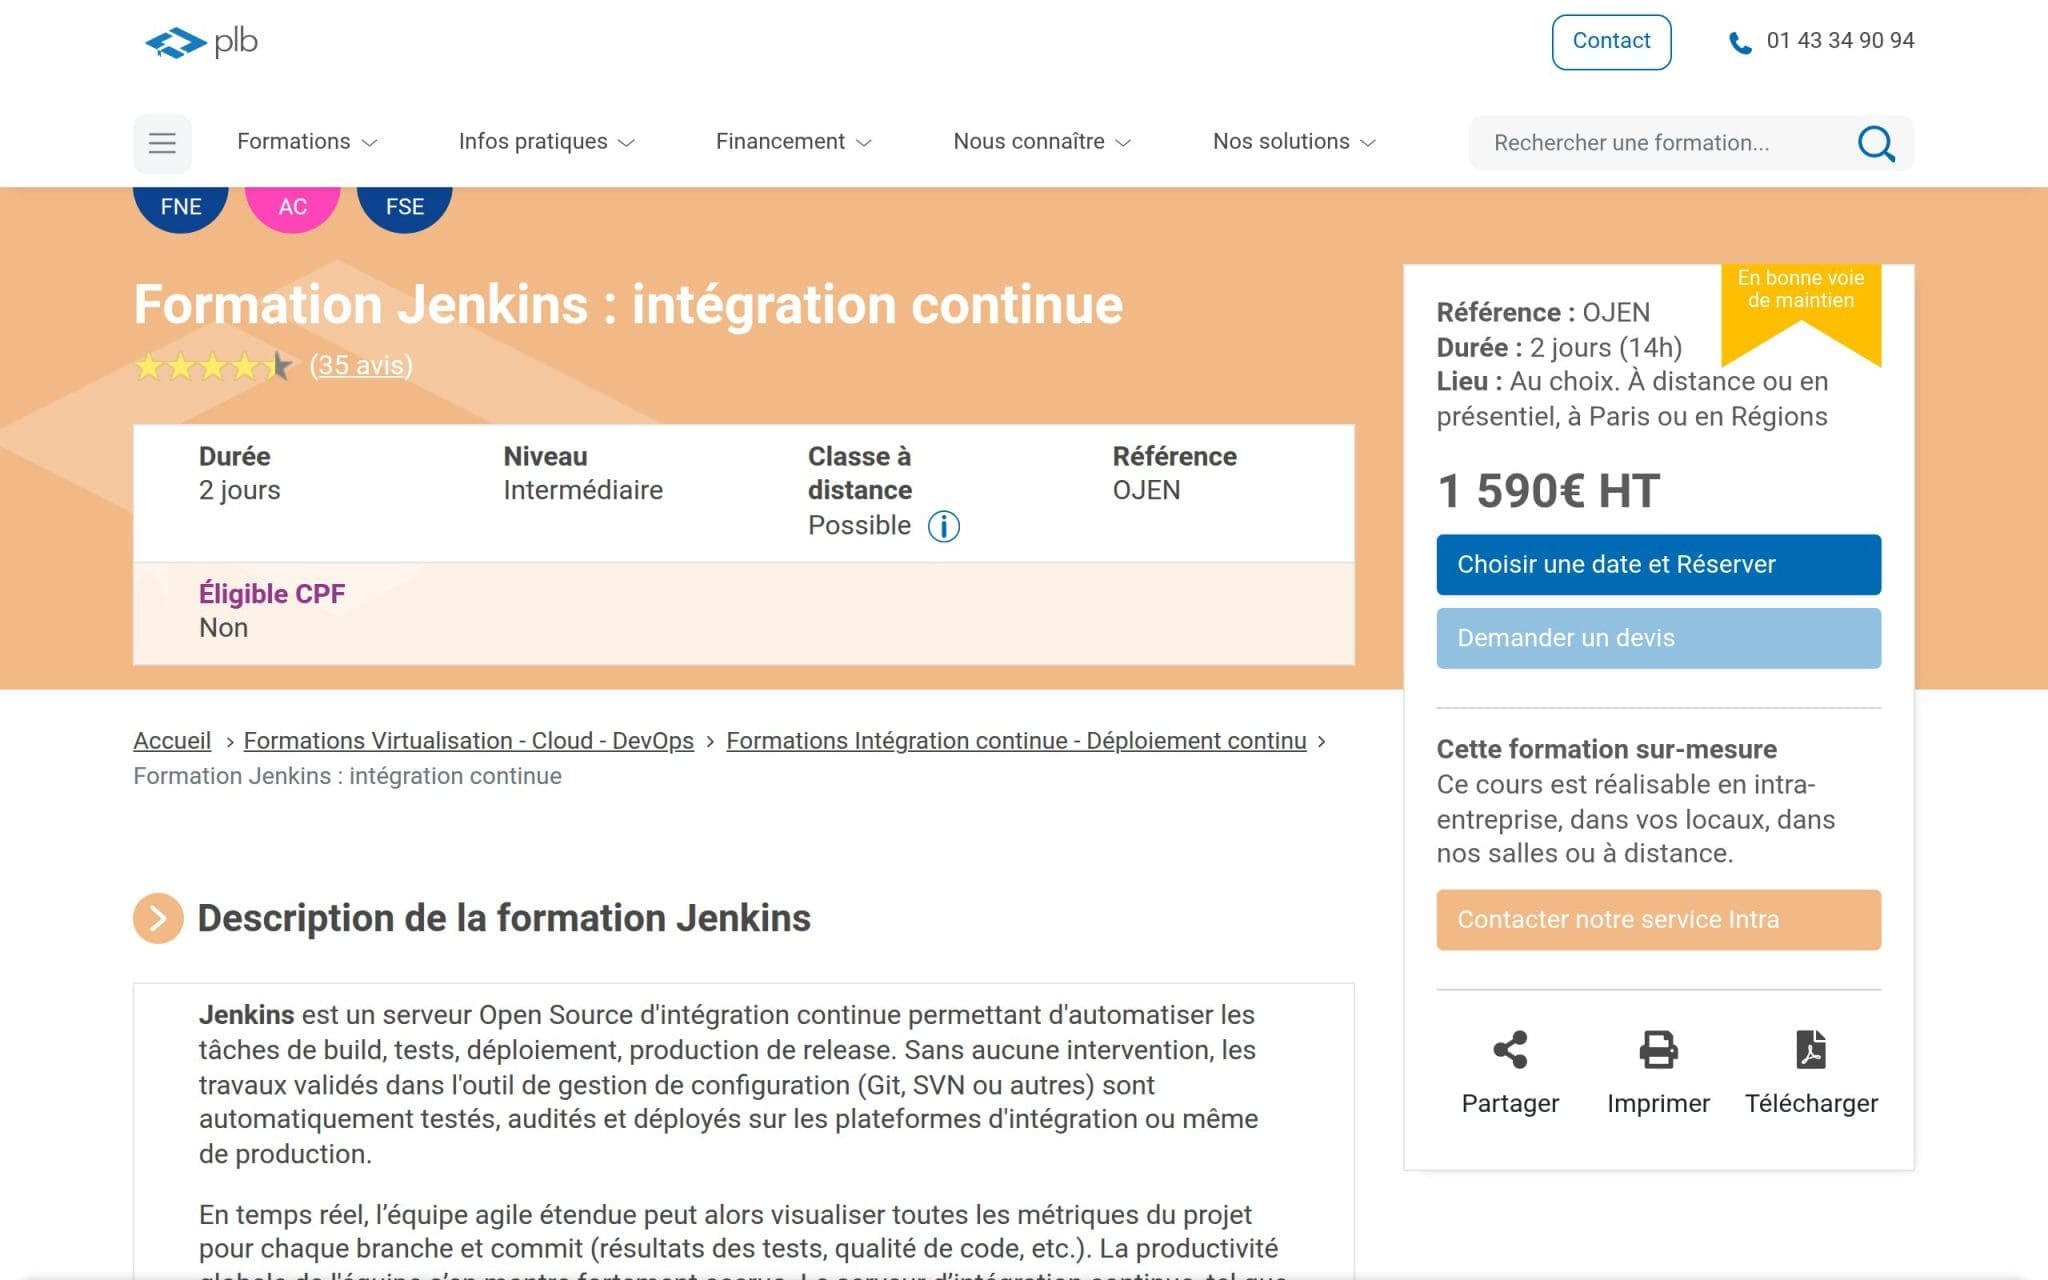The width and height of the screenshot is (2048, 1280).
Task: Click the Imprimer printer icon
Action: [x=1658, y=1049]
